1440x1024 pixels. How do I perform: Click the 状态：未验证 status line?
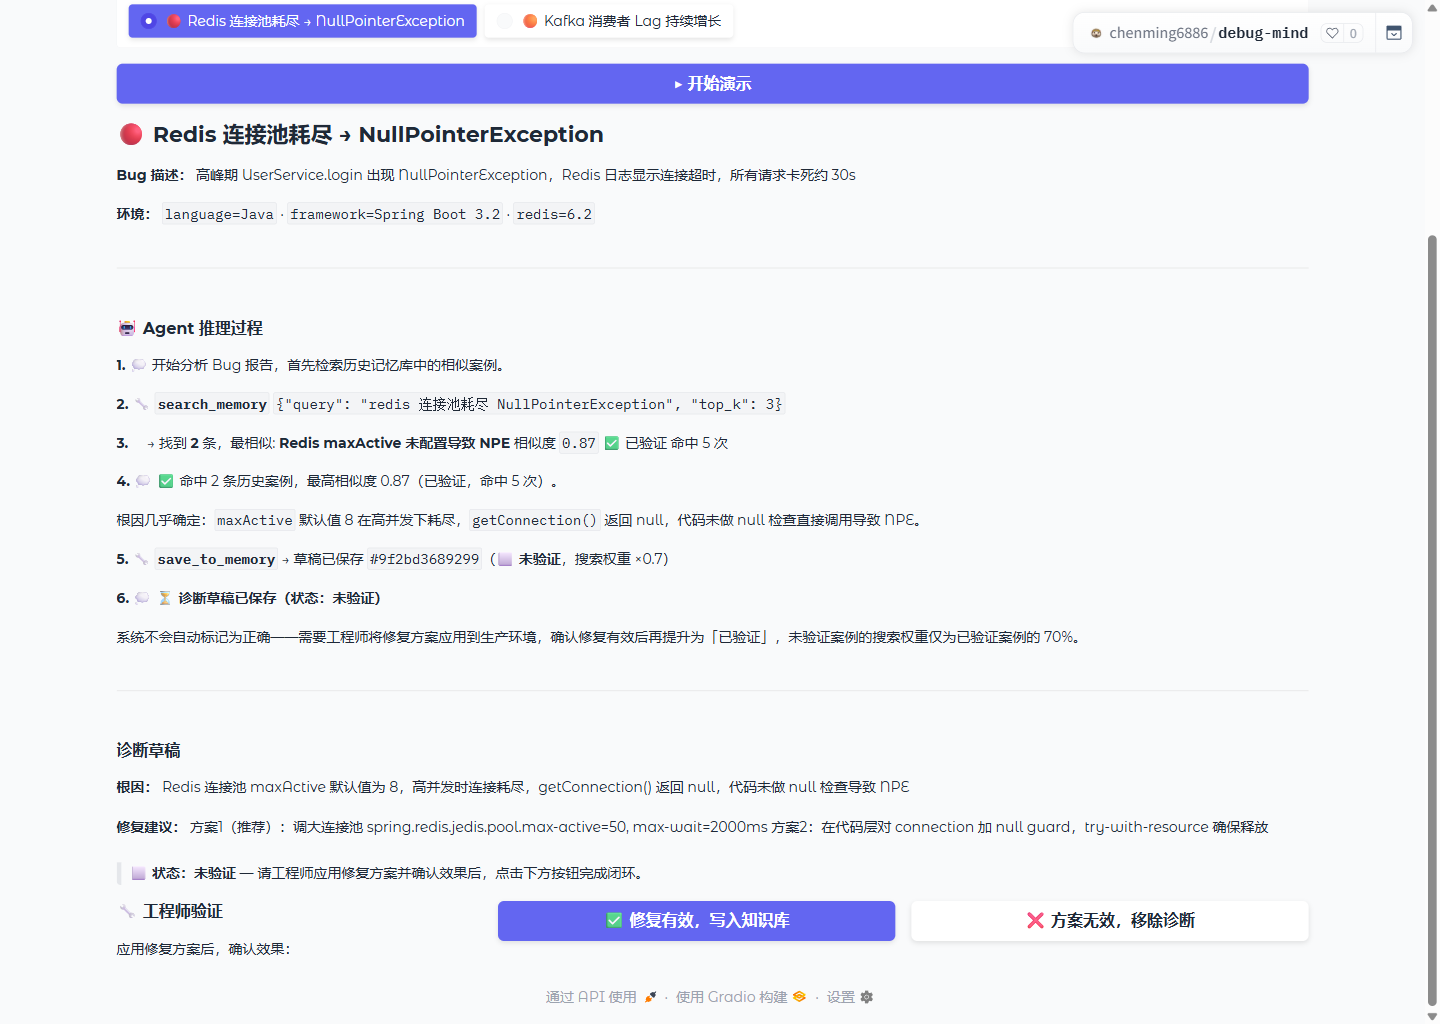pyautogui.click(x=388, y=873)
